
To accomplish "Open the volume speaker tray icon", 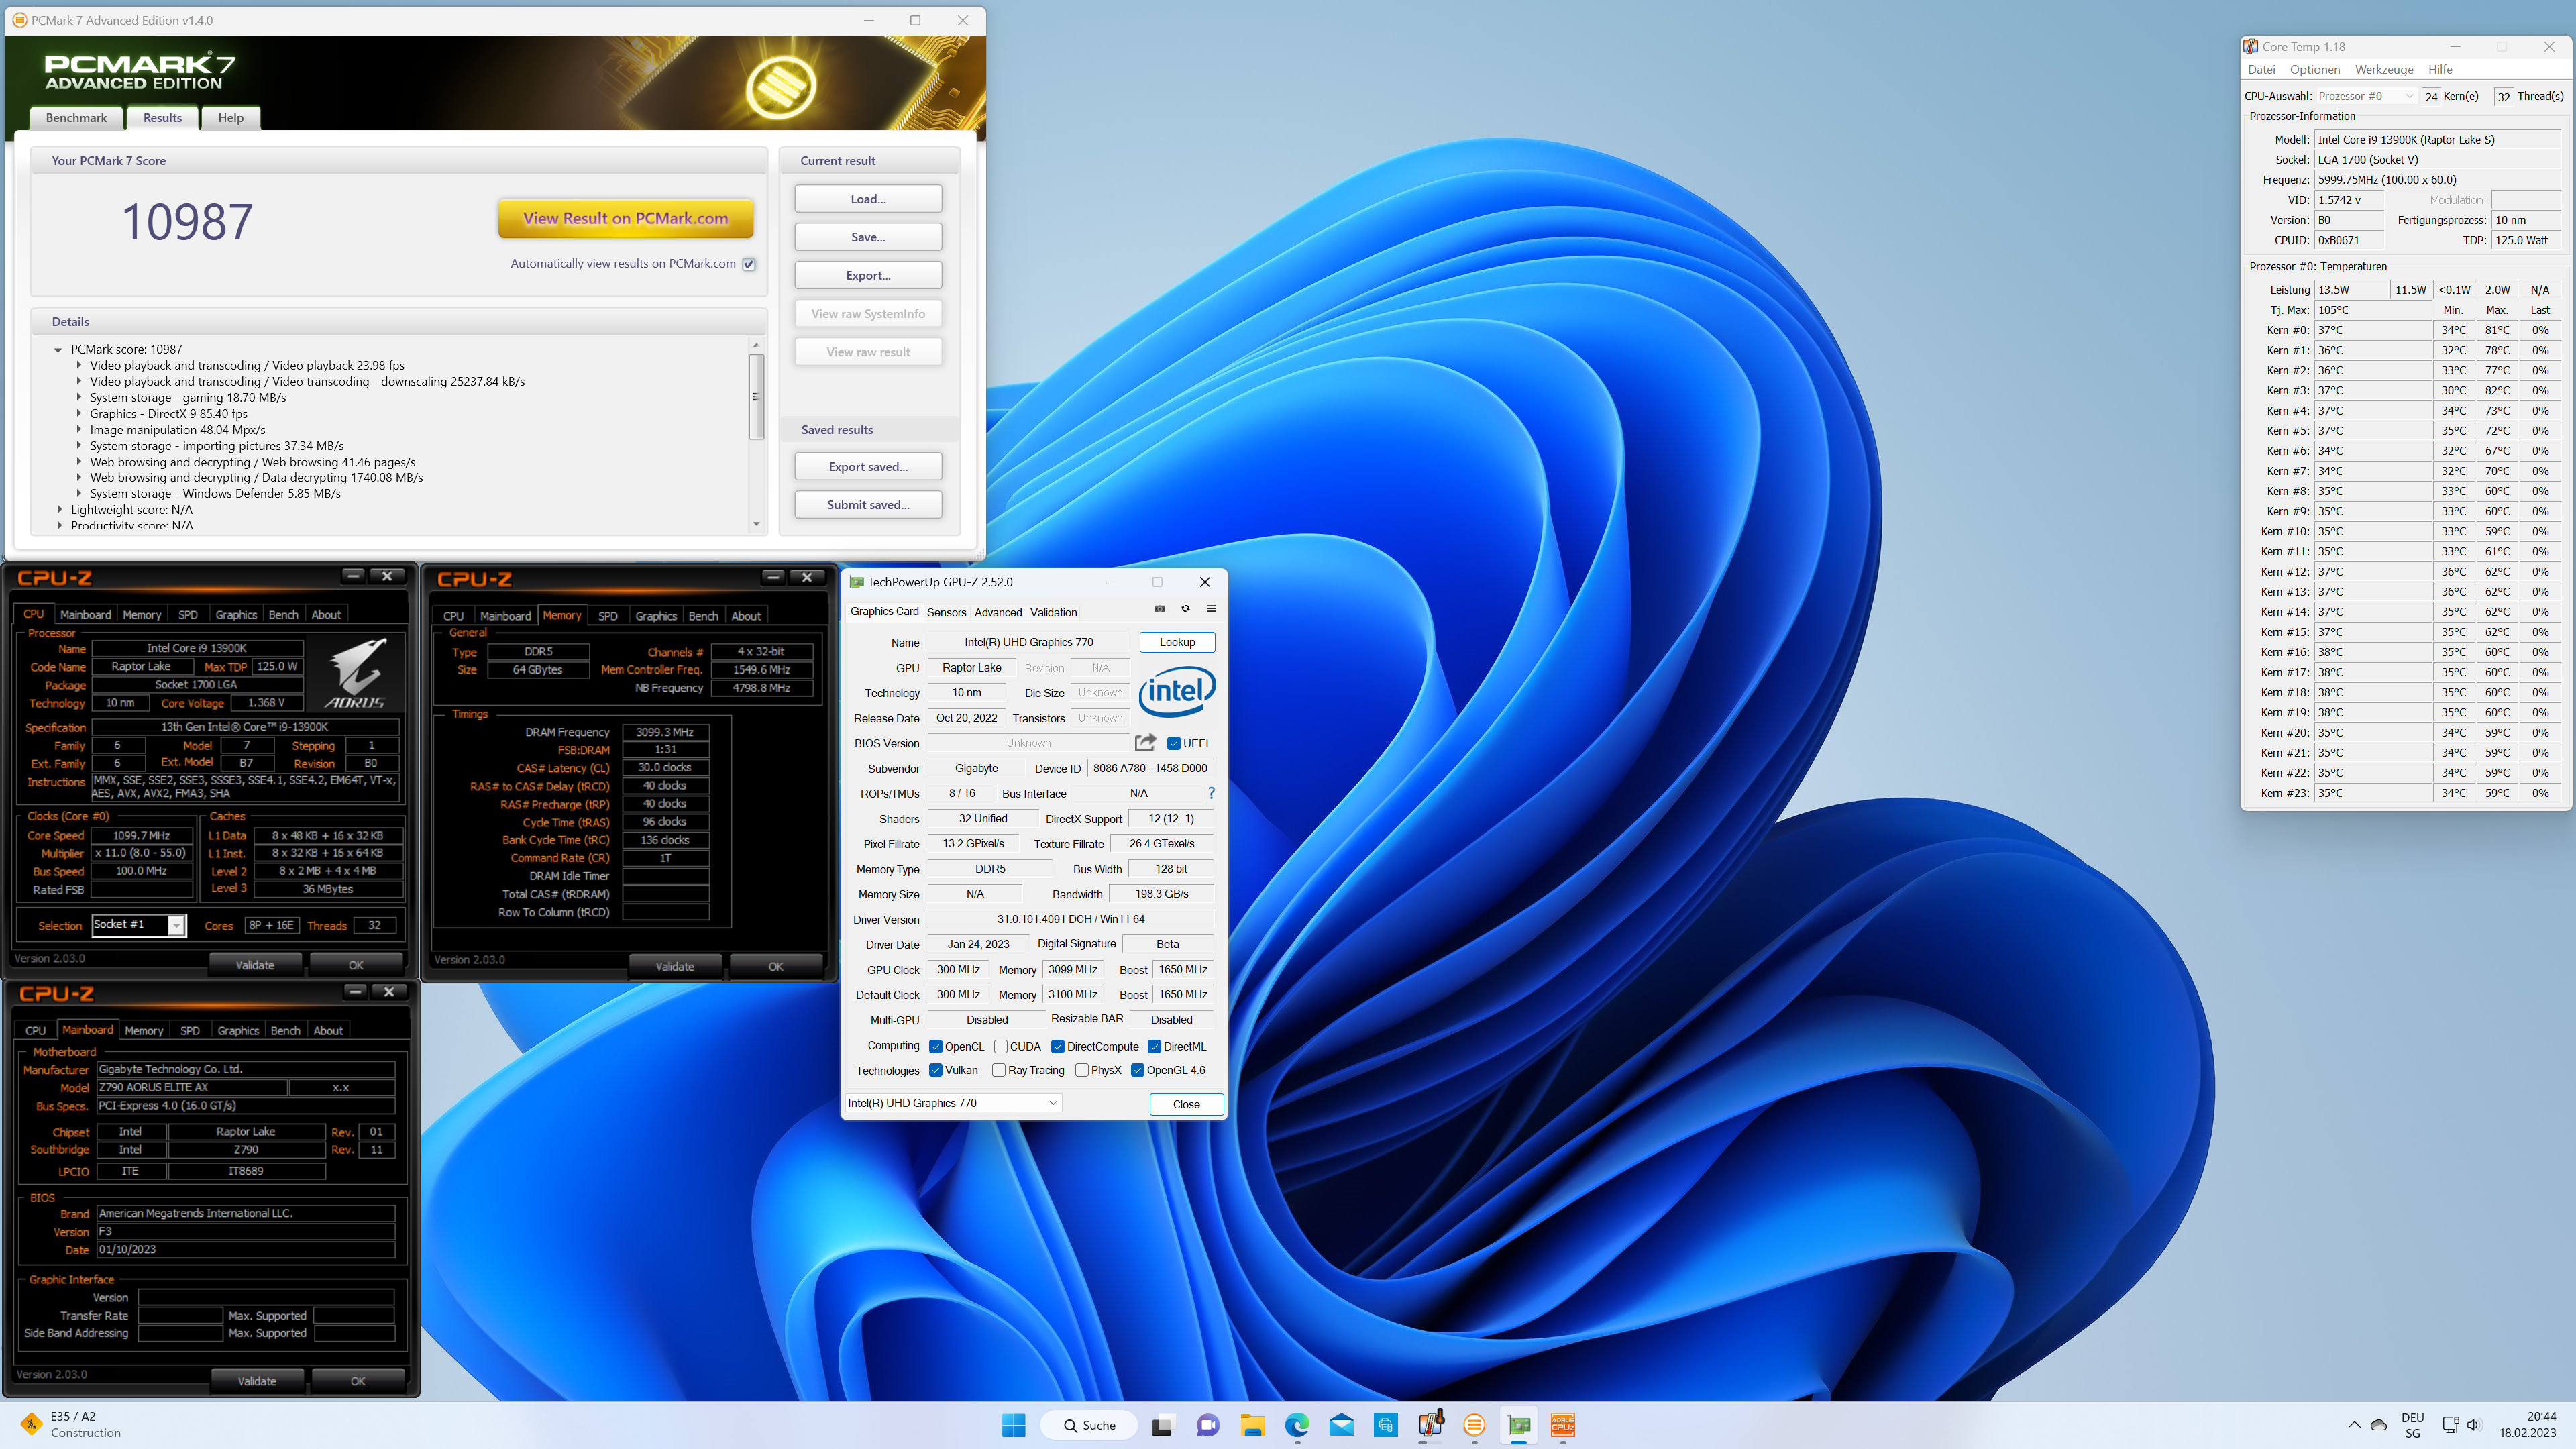I will tap(2474, 1425).
